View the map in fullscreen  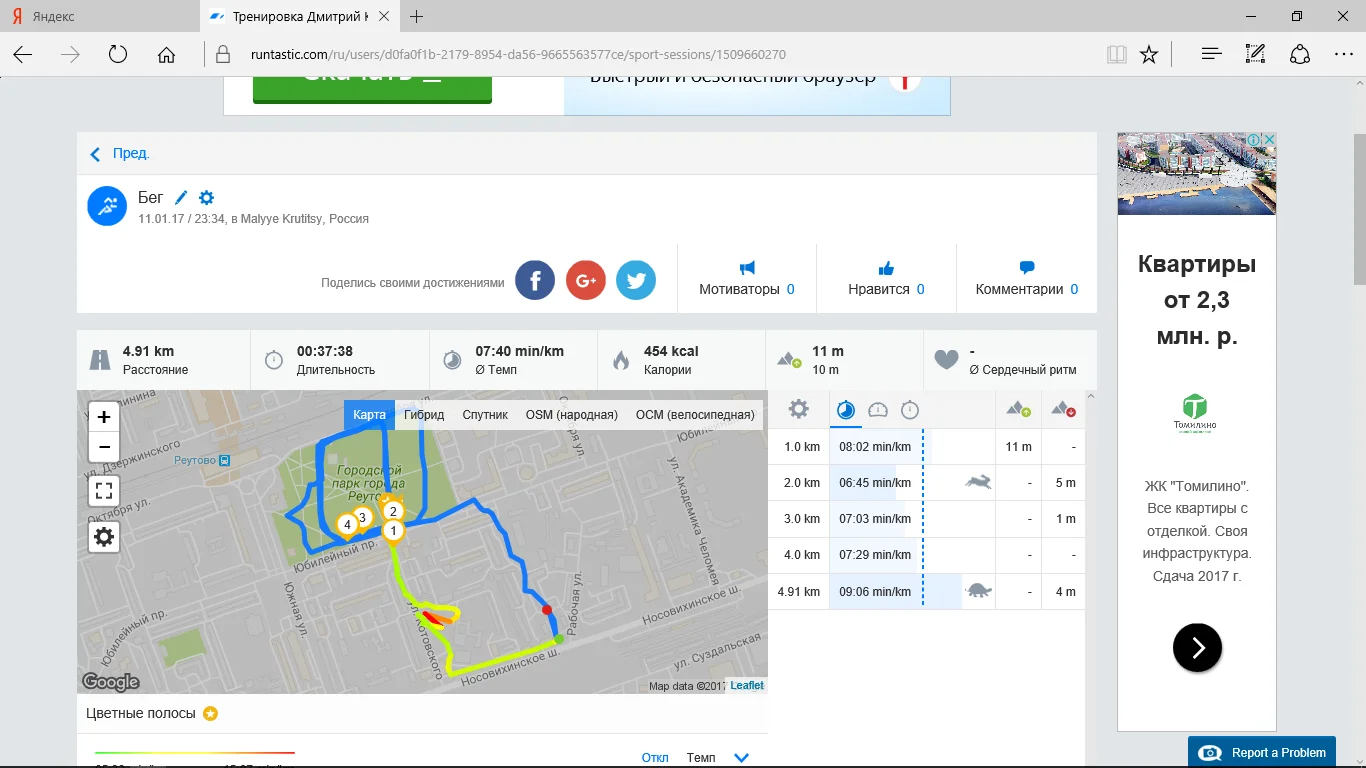(104, 490)
